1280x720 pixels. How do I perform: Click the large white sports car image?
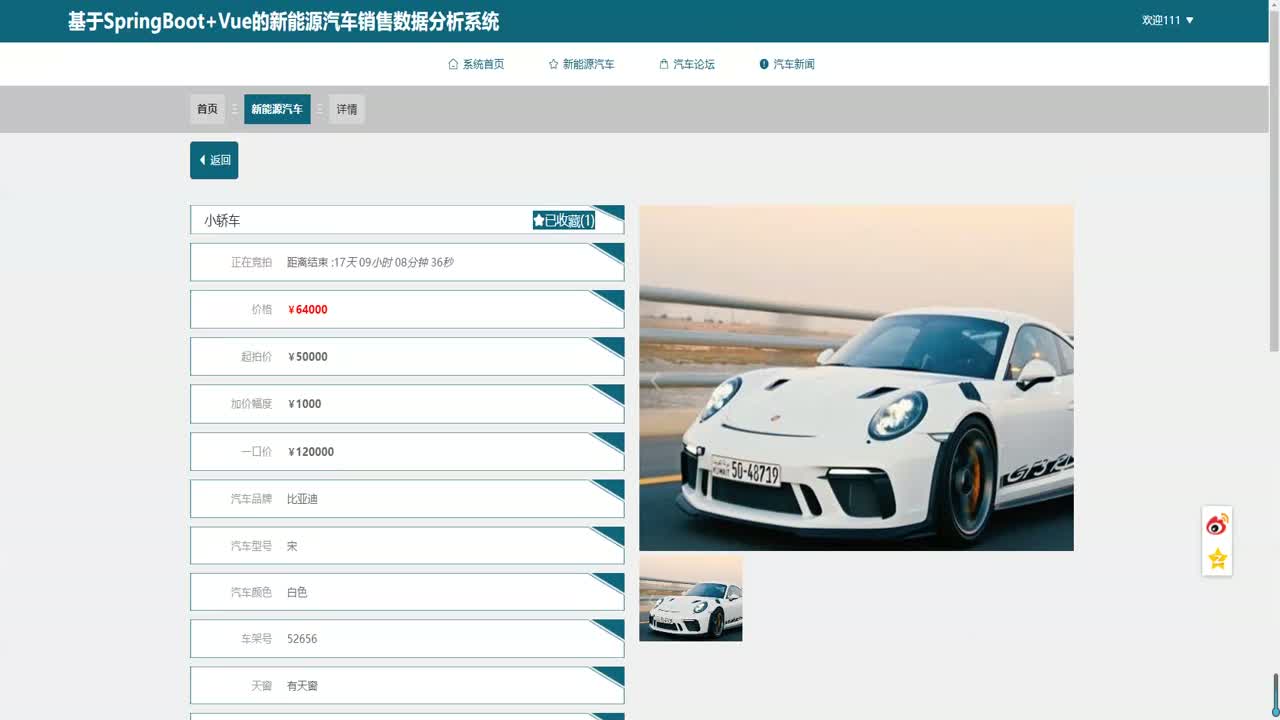coord(856,378)
